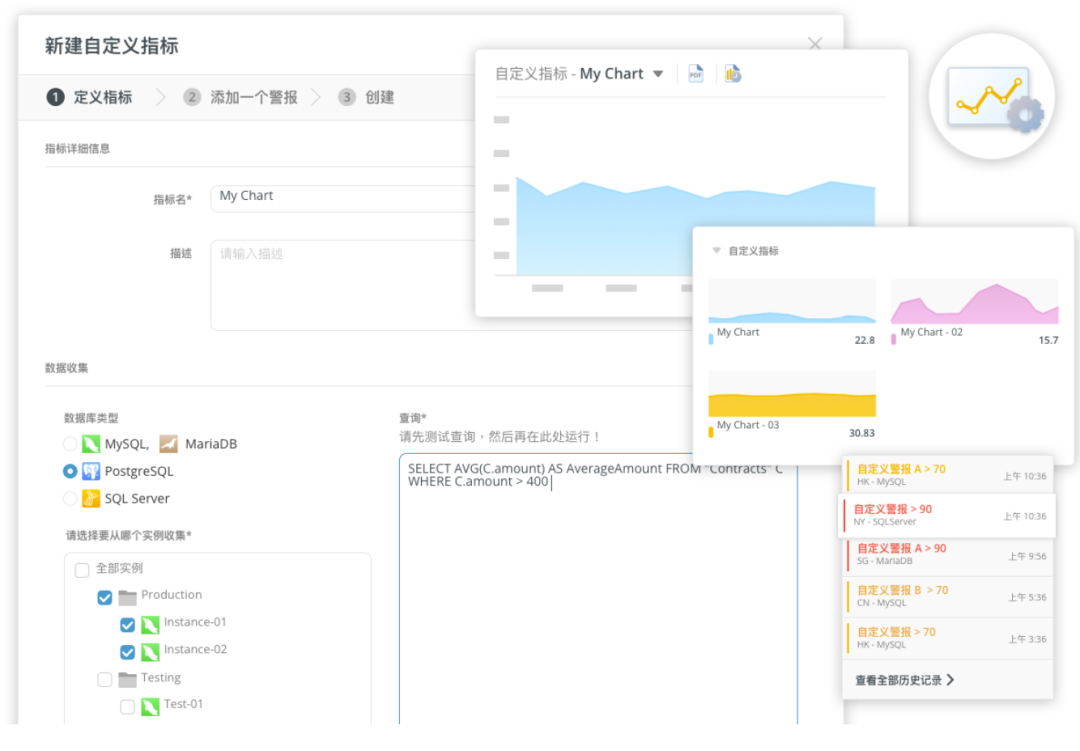This screenshot has width=1080, height=751.
Task: Click the Instance-01 MySQL icon
Action: (x=150, y=624)
